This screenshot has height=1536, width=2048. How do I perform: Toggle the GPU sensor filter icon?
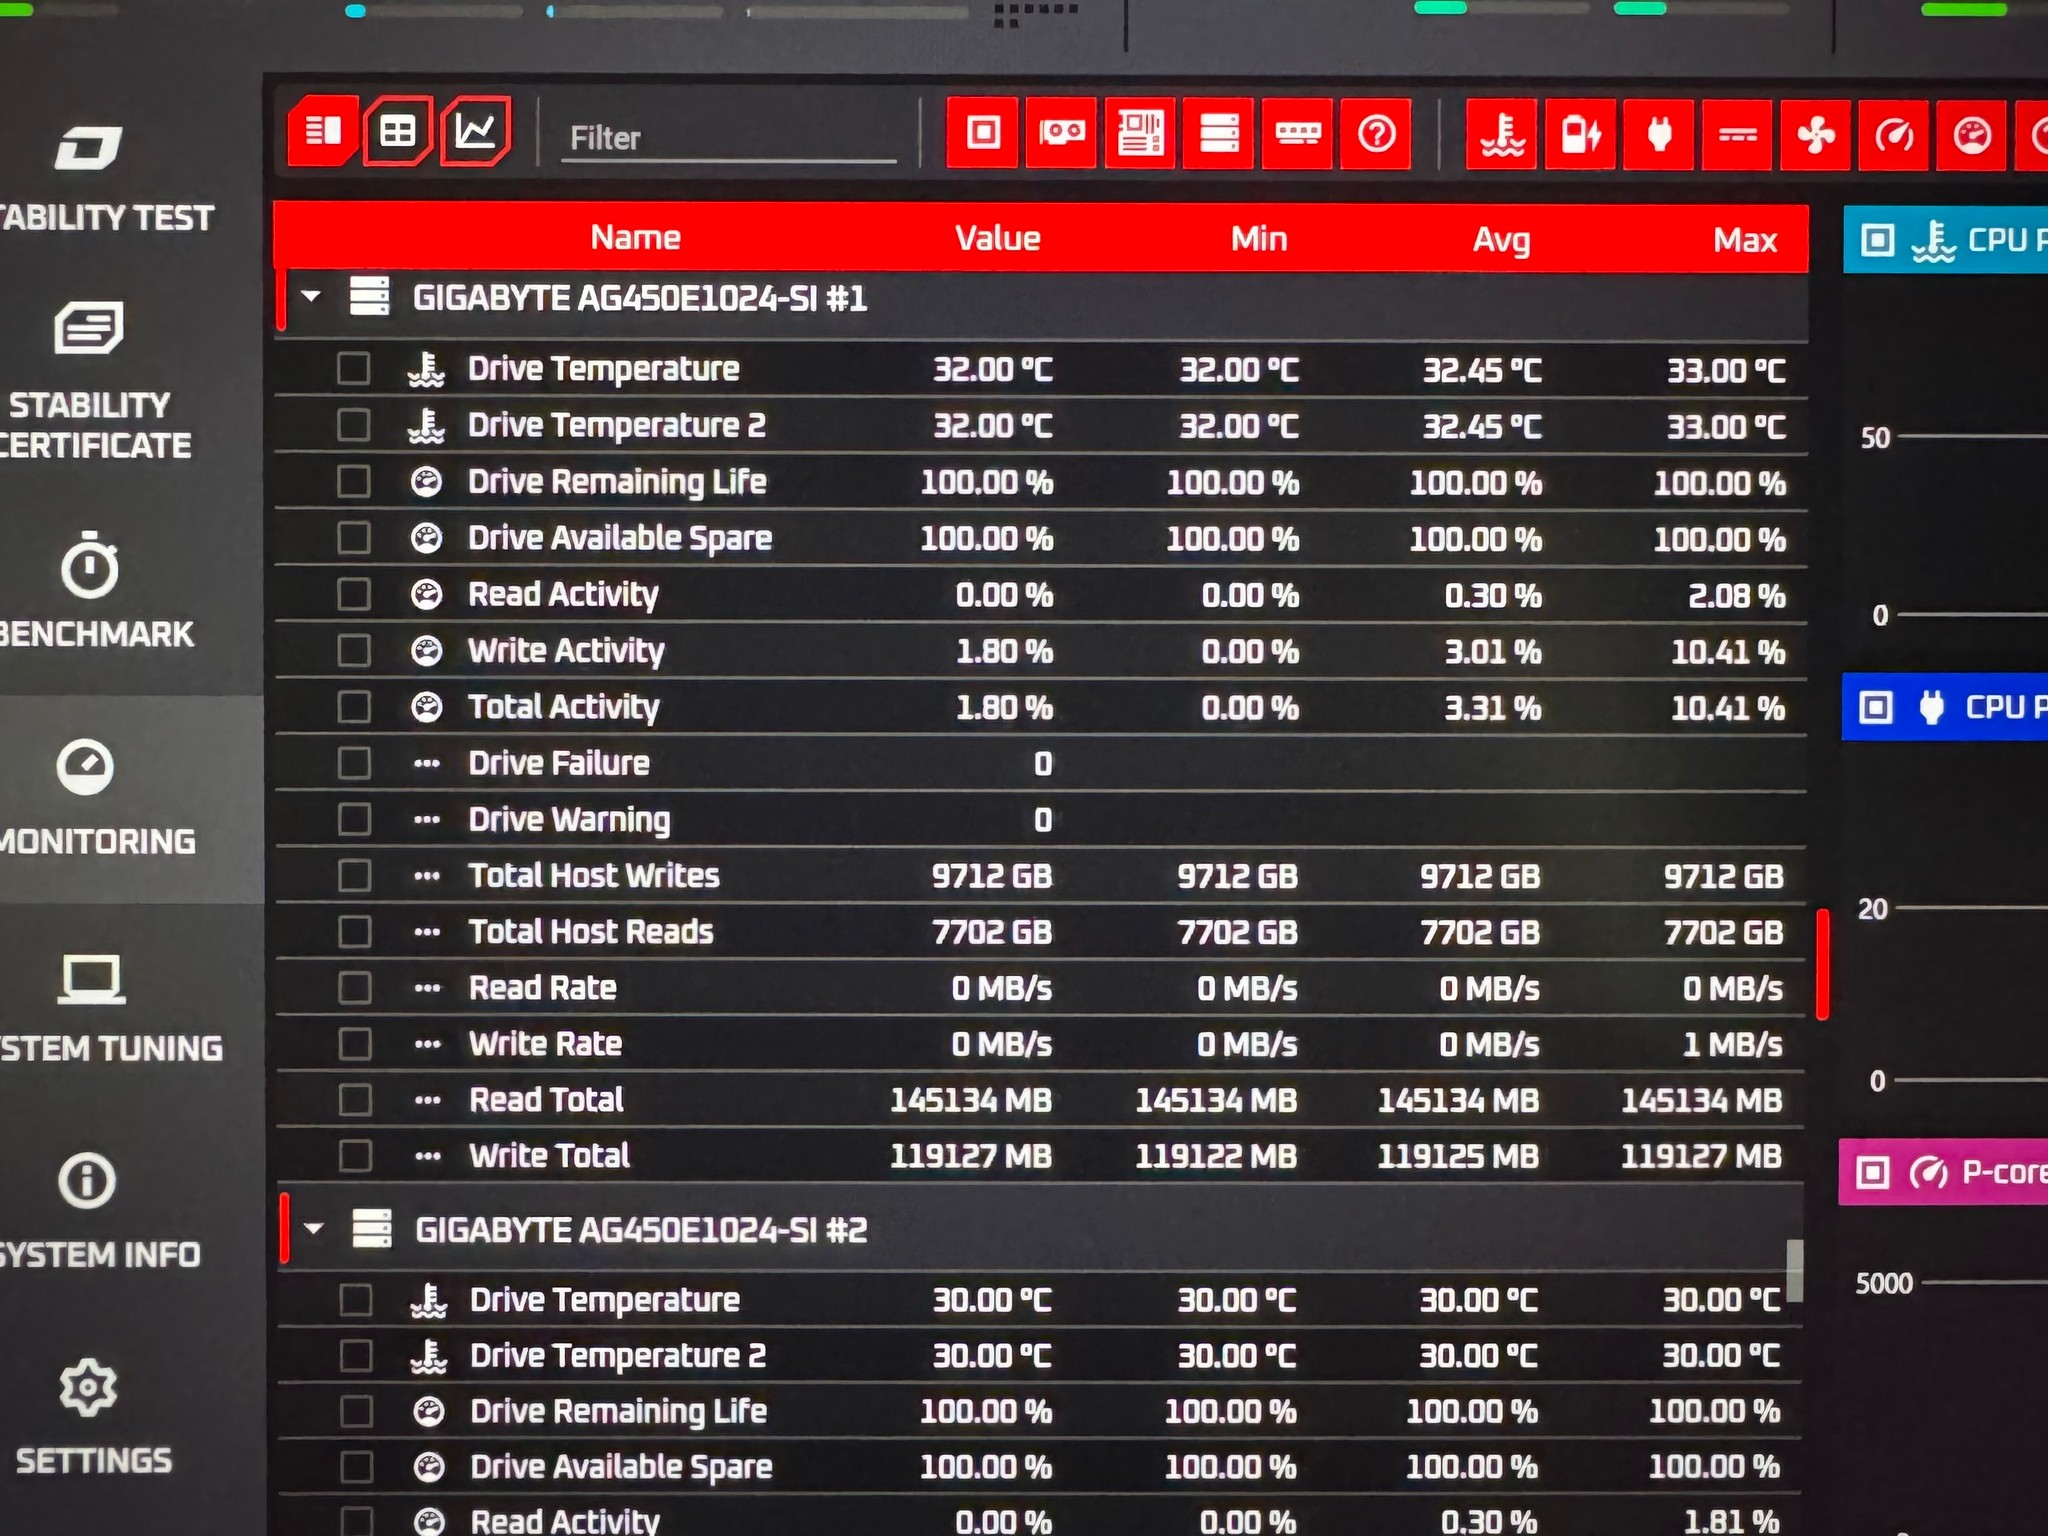click(1061, 133)
